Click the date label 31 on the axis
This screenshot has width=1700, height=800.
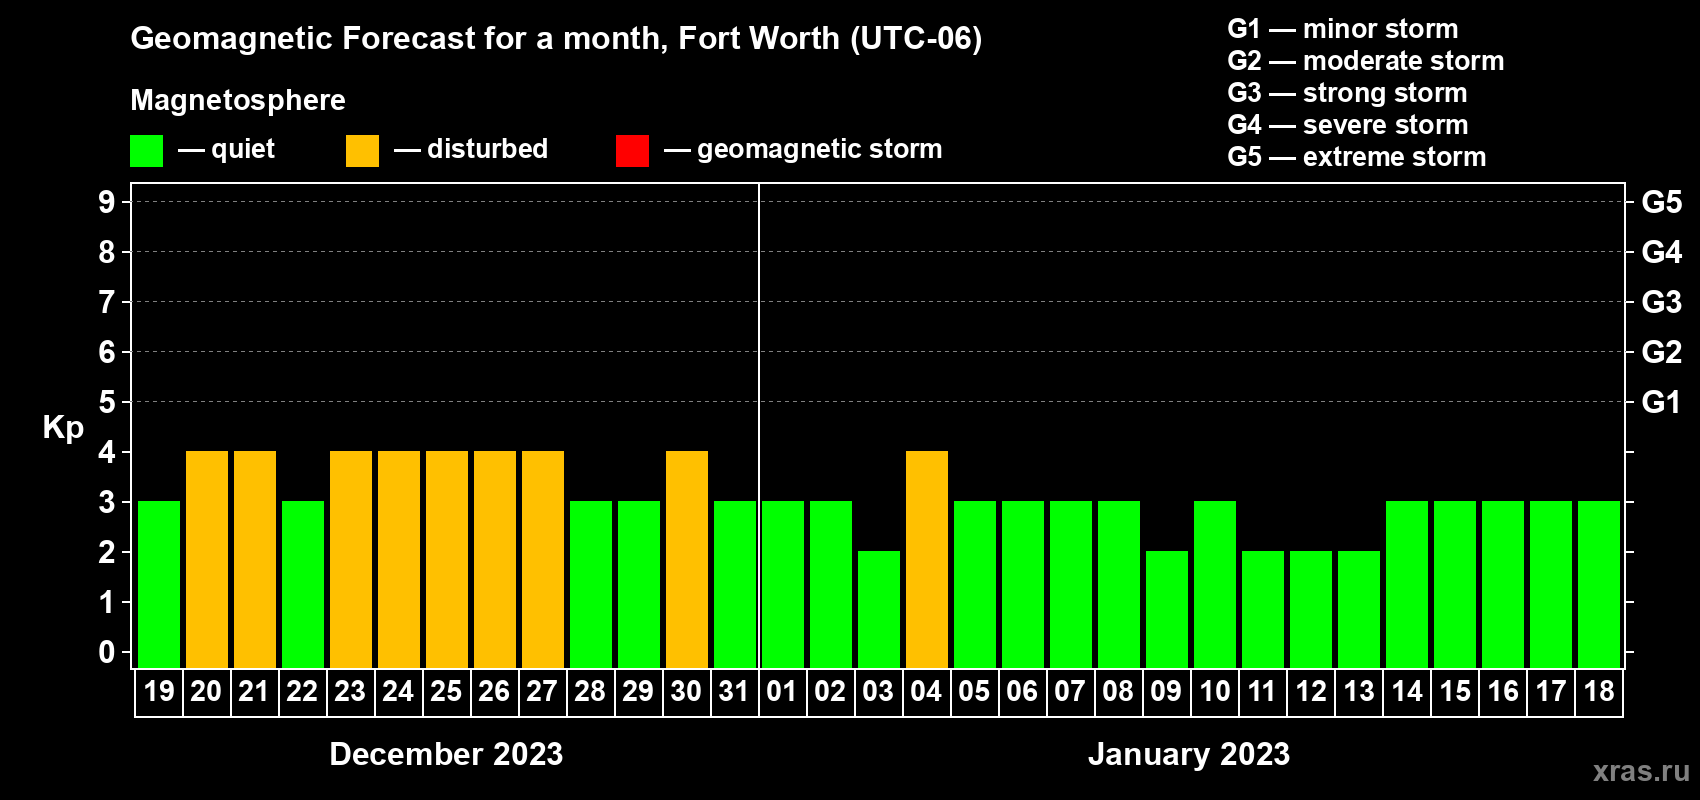click(735, 691)
